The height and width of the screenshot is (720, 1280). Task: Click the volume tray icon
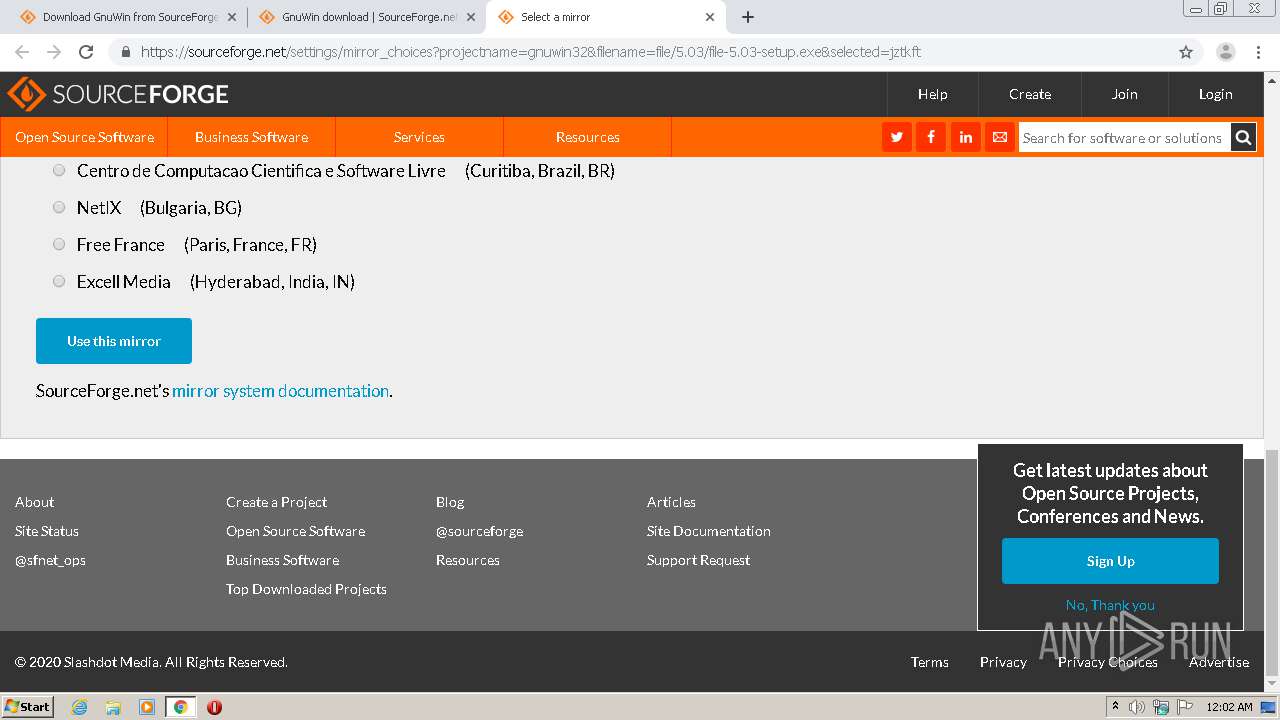pyautogui.click(x=1137, y=707)
